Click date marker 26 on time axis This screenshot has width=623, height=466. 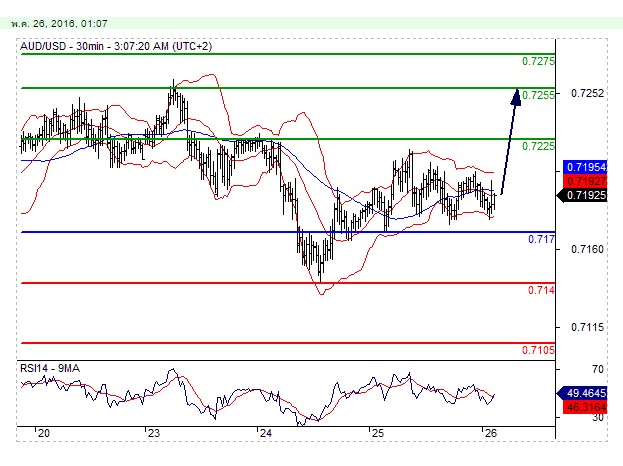point(491,433)
